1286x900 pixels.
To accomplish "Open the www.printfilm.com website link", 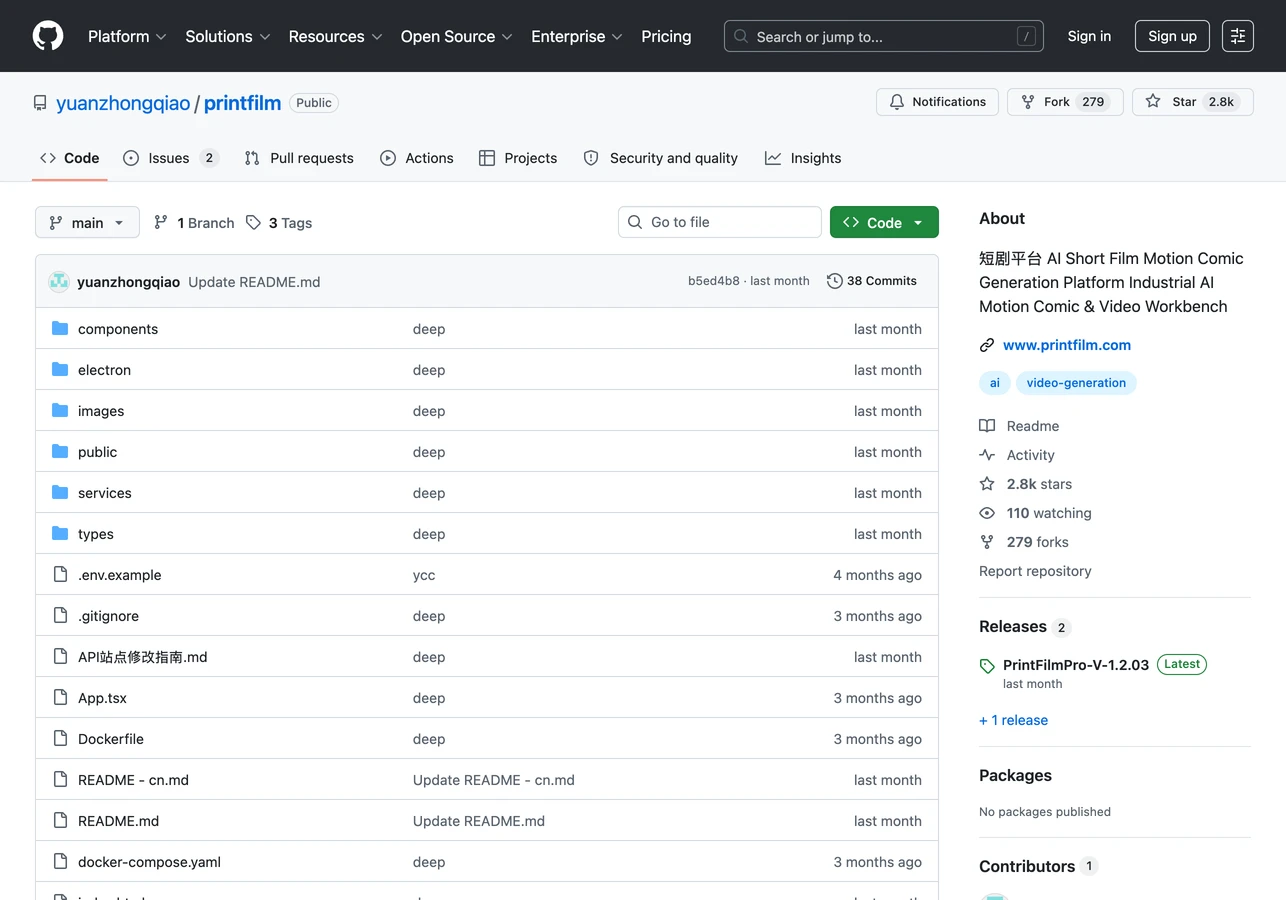I will (1066, 345).
